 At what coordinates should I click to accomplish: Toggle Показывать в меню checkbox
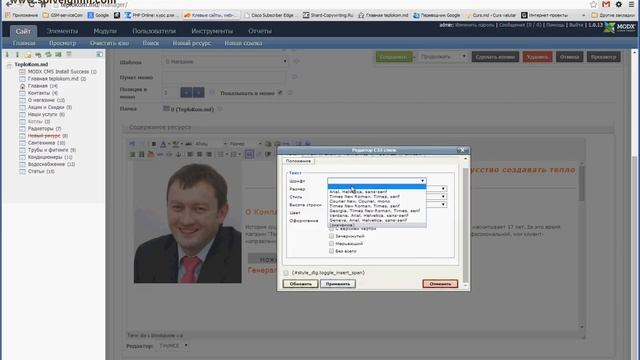[280, 93]
